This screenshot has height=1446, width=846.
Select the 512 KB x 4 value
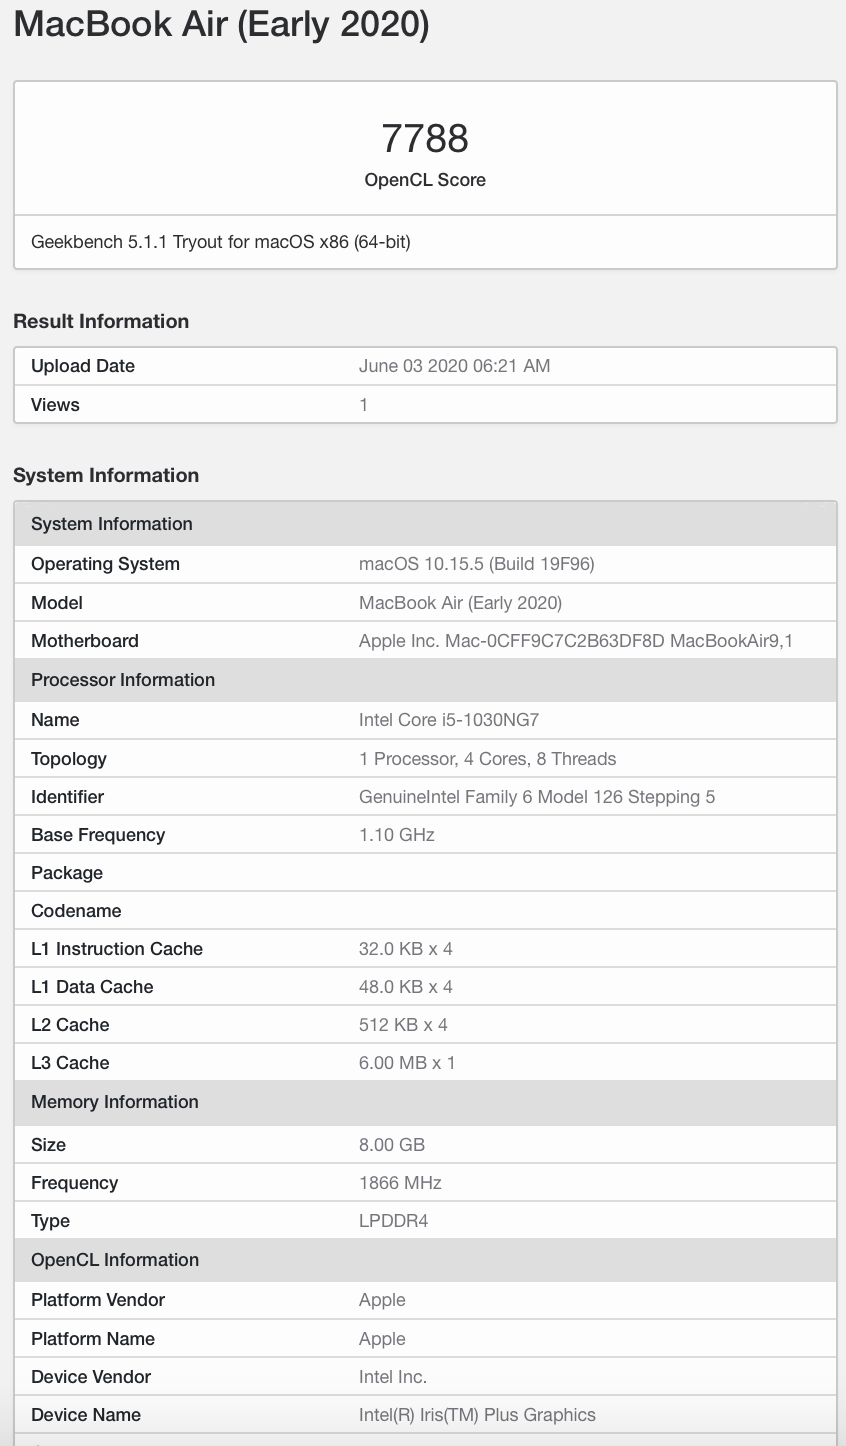point(403,1025)
